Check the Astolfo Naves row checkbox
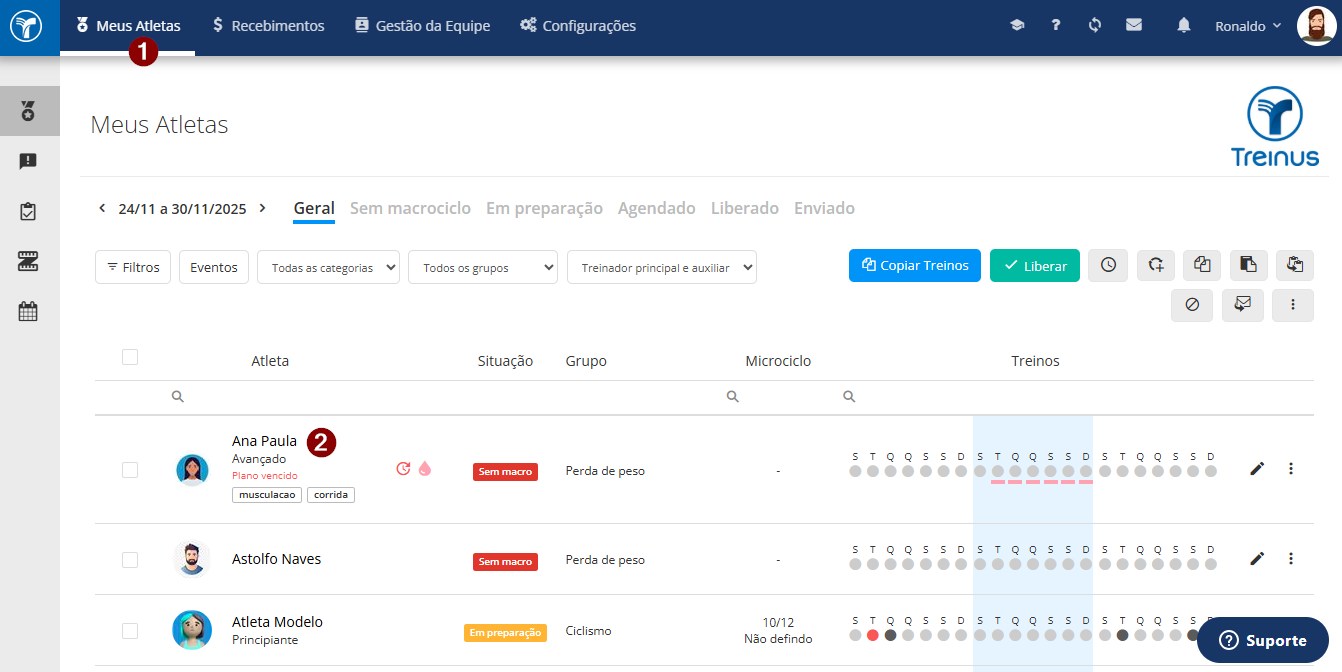 coord(130,560)
